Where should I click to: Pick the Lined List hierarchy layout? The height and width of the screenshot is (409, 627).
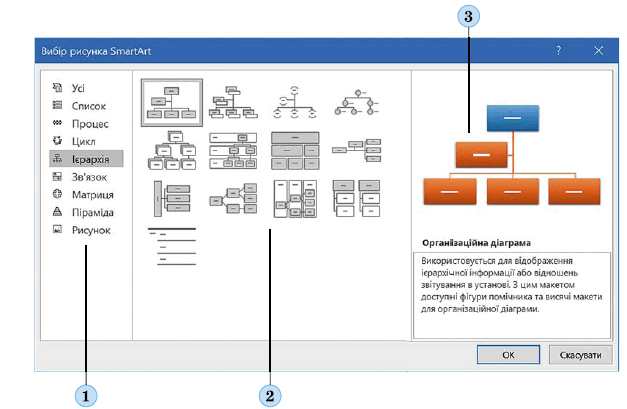pyautogui.click(x=172, y=247)
